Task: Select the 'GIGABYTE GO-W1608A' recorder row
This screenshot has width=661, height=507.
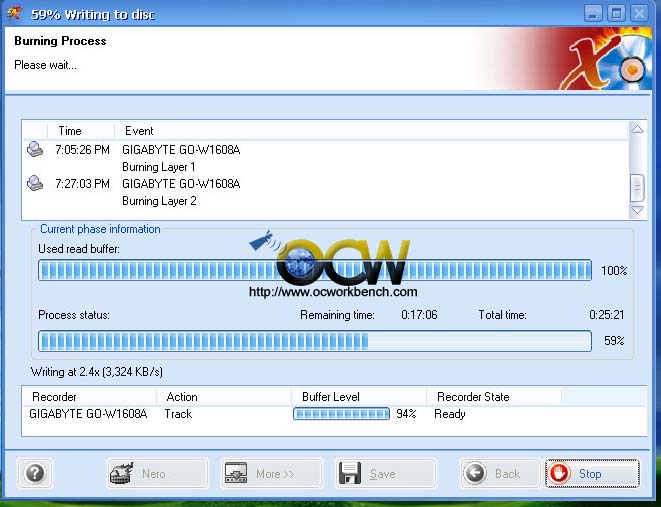Action: pos(334,414)
